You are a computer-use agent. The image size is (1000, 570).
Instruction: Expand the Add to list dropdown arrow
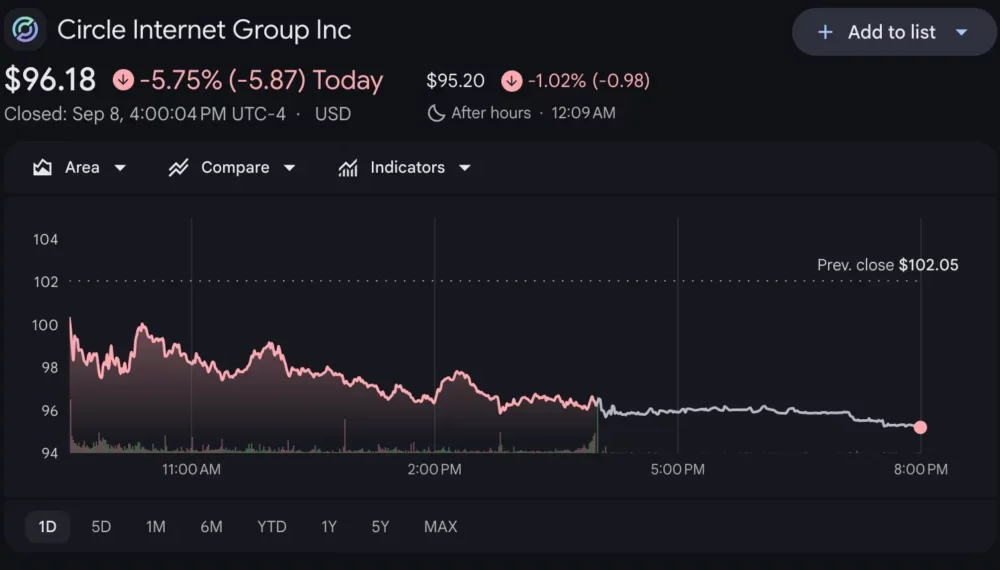click(962, 32)
